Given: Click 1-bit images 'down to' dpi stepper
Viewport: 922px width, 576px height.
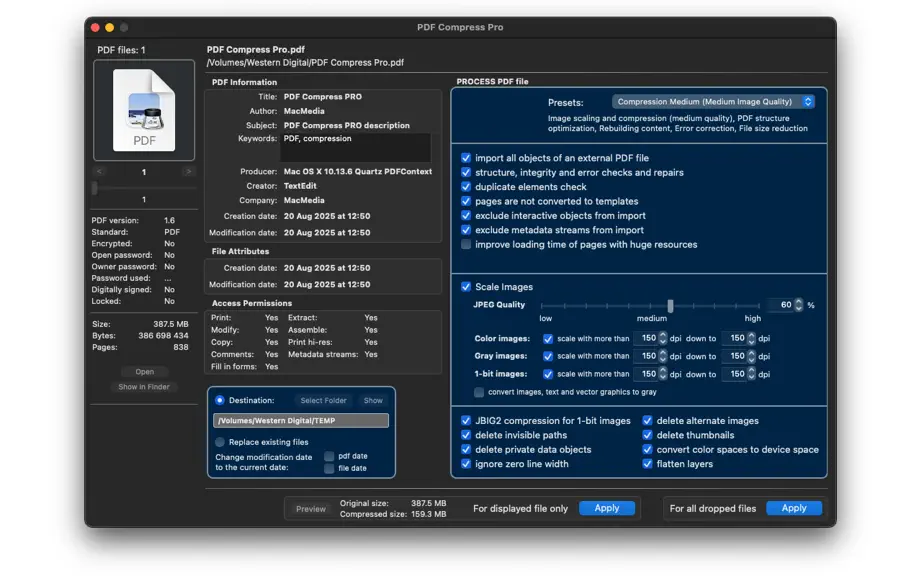Looking at the screenshot, I should tap(751, 374).
